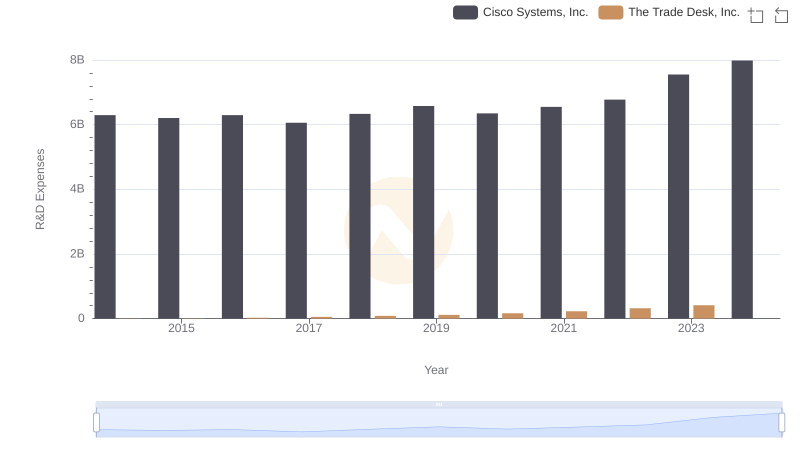The image size is (800, 461).
Task: Click the 4B y-axis label
Action: click(x=77, y=189)
